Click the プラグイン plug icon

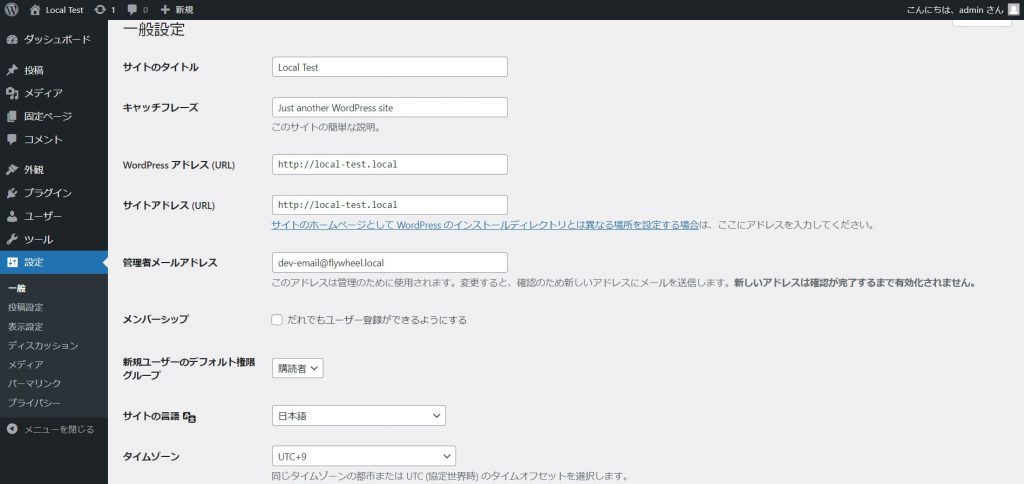12,193
